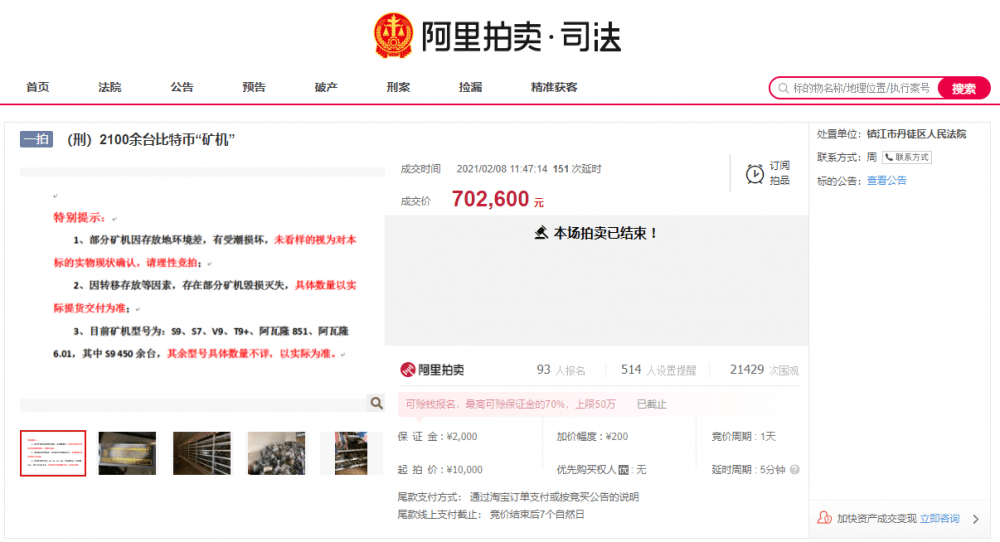Open the 破产 navigation tab

point(326,87)
